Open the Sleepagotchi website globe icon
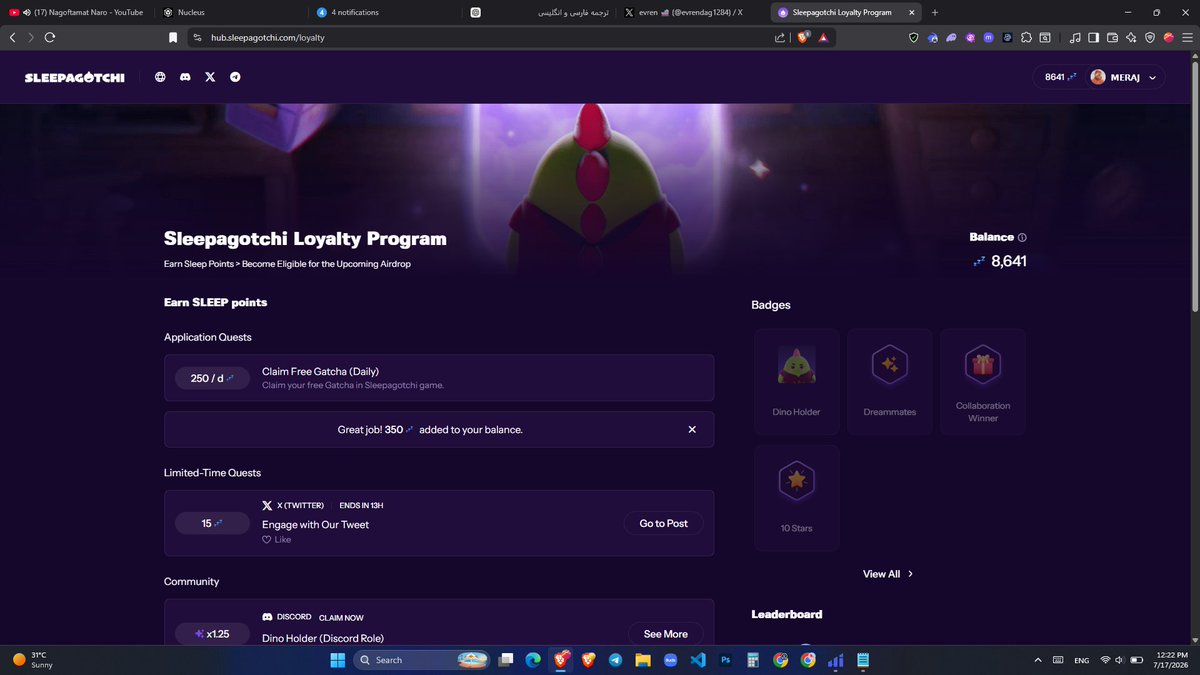Viewport: 1200px width, 675px height. 160,77
